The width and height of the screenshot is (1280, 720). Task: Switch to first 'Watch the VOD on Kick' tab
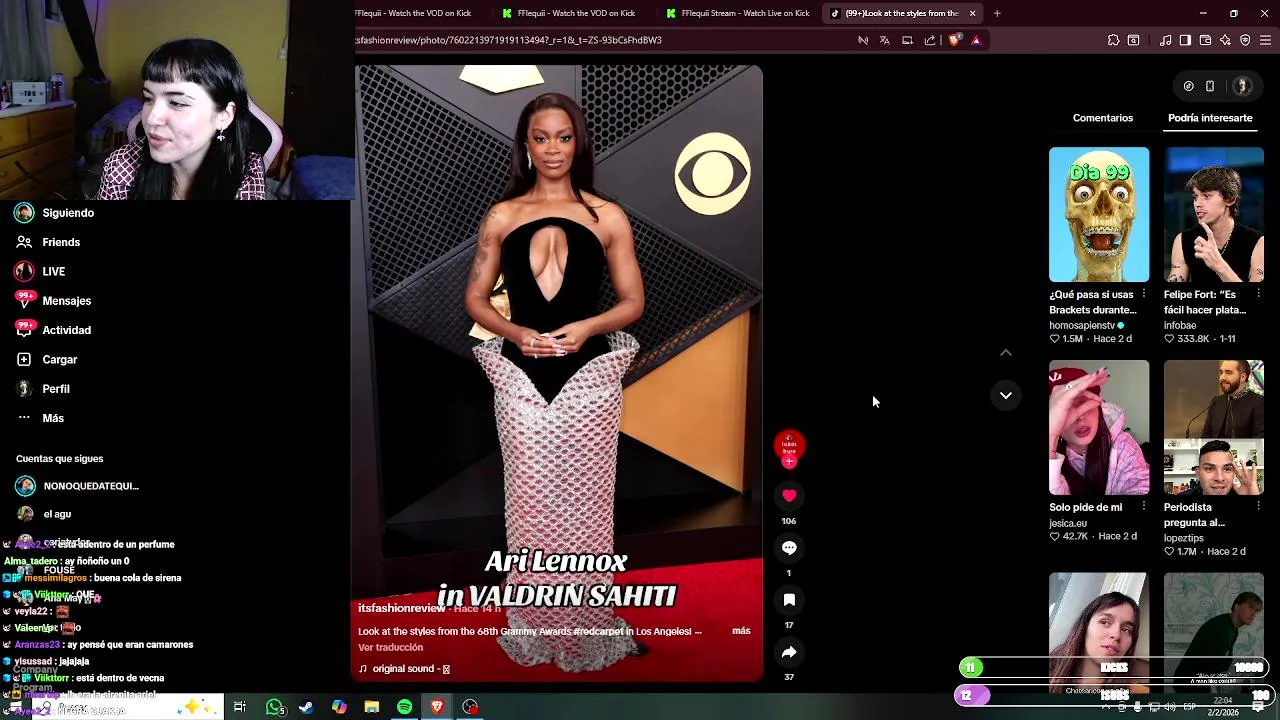(413, 13)
